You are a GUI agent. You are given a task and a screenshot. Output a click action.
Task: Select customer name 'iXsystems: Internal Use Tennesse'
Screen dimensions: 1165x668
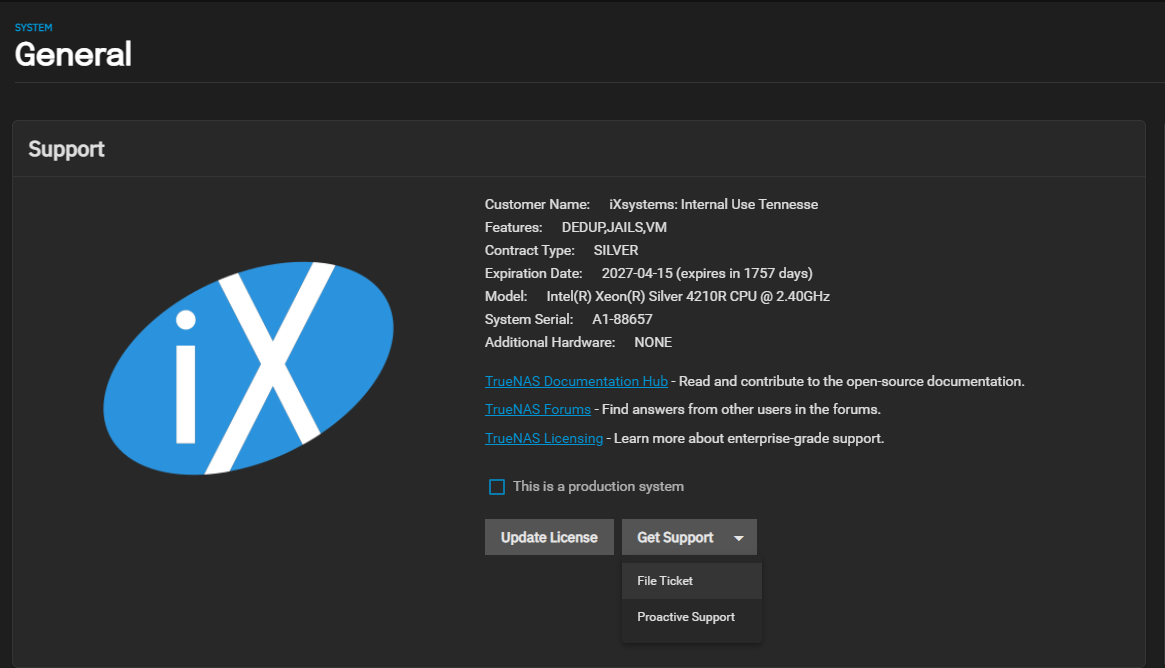click(713, 204)
